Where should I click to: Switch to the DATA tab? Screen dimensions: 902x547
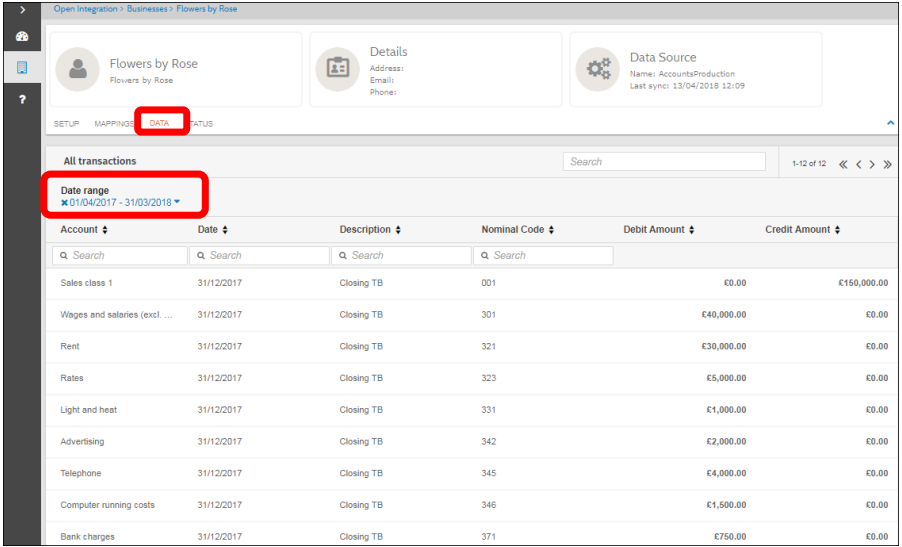pyautogui.click(x=159, y=123)
